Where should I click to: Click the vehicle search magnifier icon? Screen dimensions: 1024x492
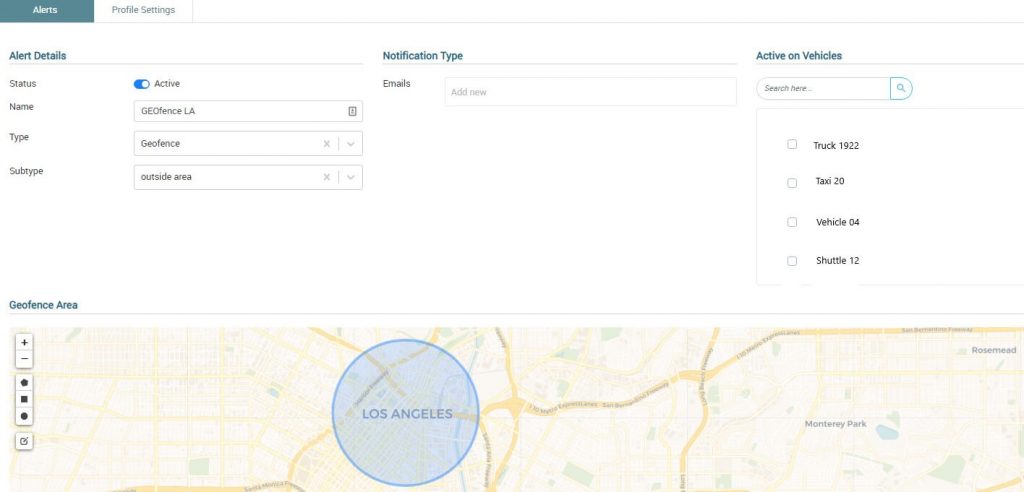click(901, 88)
